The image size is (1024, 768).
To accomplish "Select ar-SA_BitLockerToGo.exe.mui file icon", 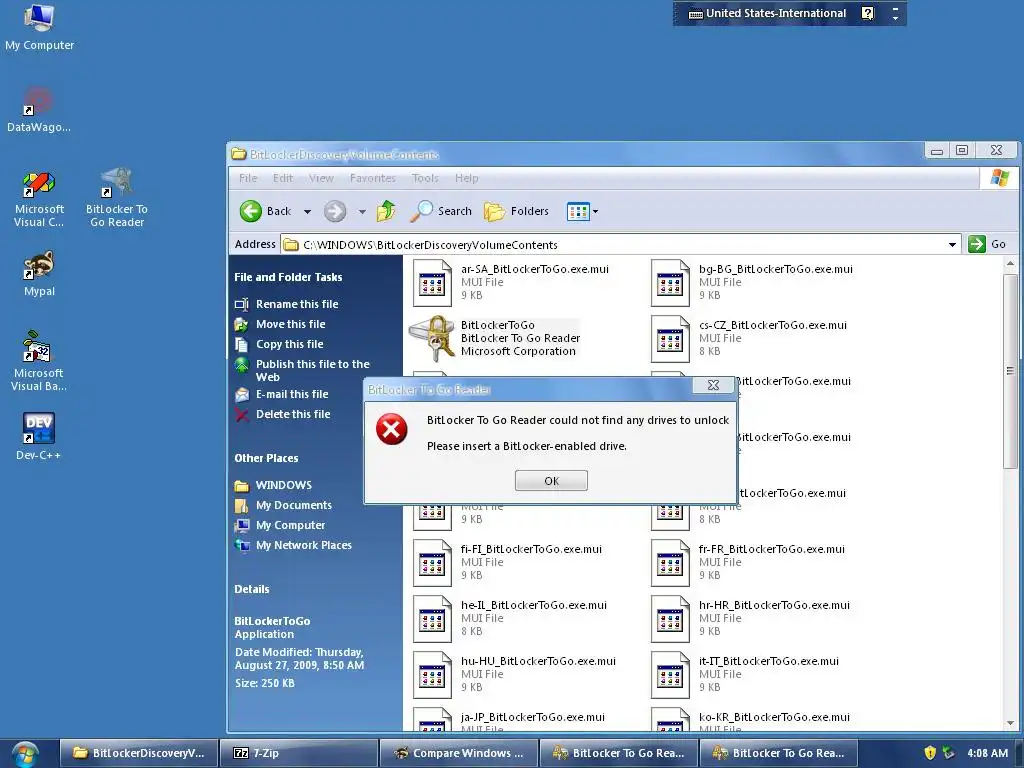I will tap(432, 283).
